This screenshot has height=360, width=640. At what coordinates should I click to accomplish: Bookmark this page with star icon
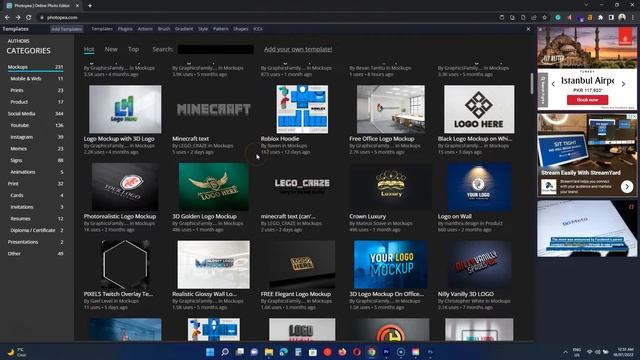coord(544,18)
